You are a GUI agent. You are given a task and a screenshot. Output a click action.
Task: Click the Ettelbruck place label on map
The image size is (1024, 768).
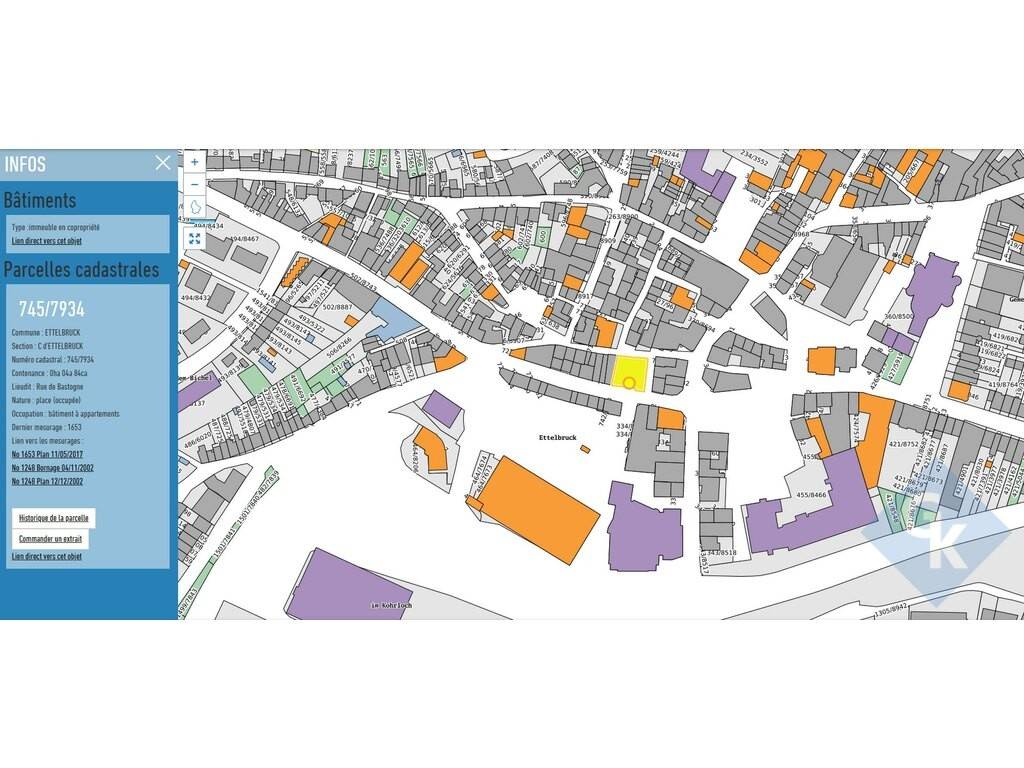559,438
